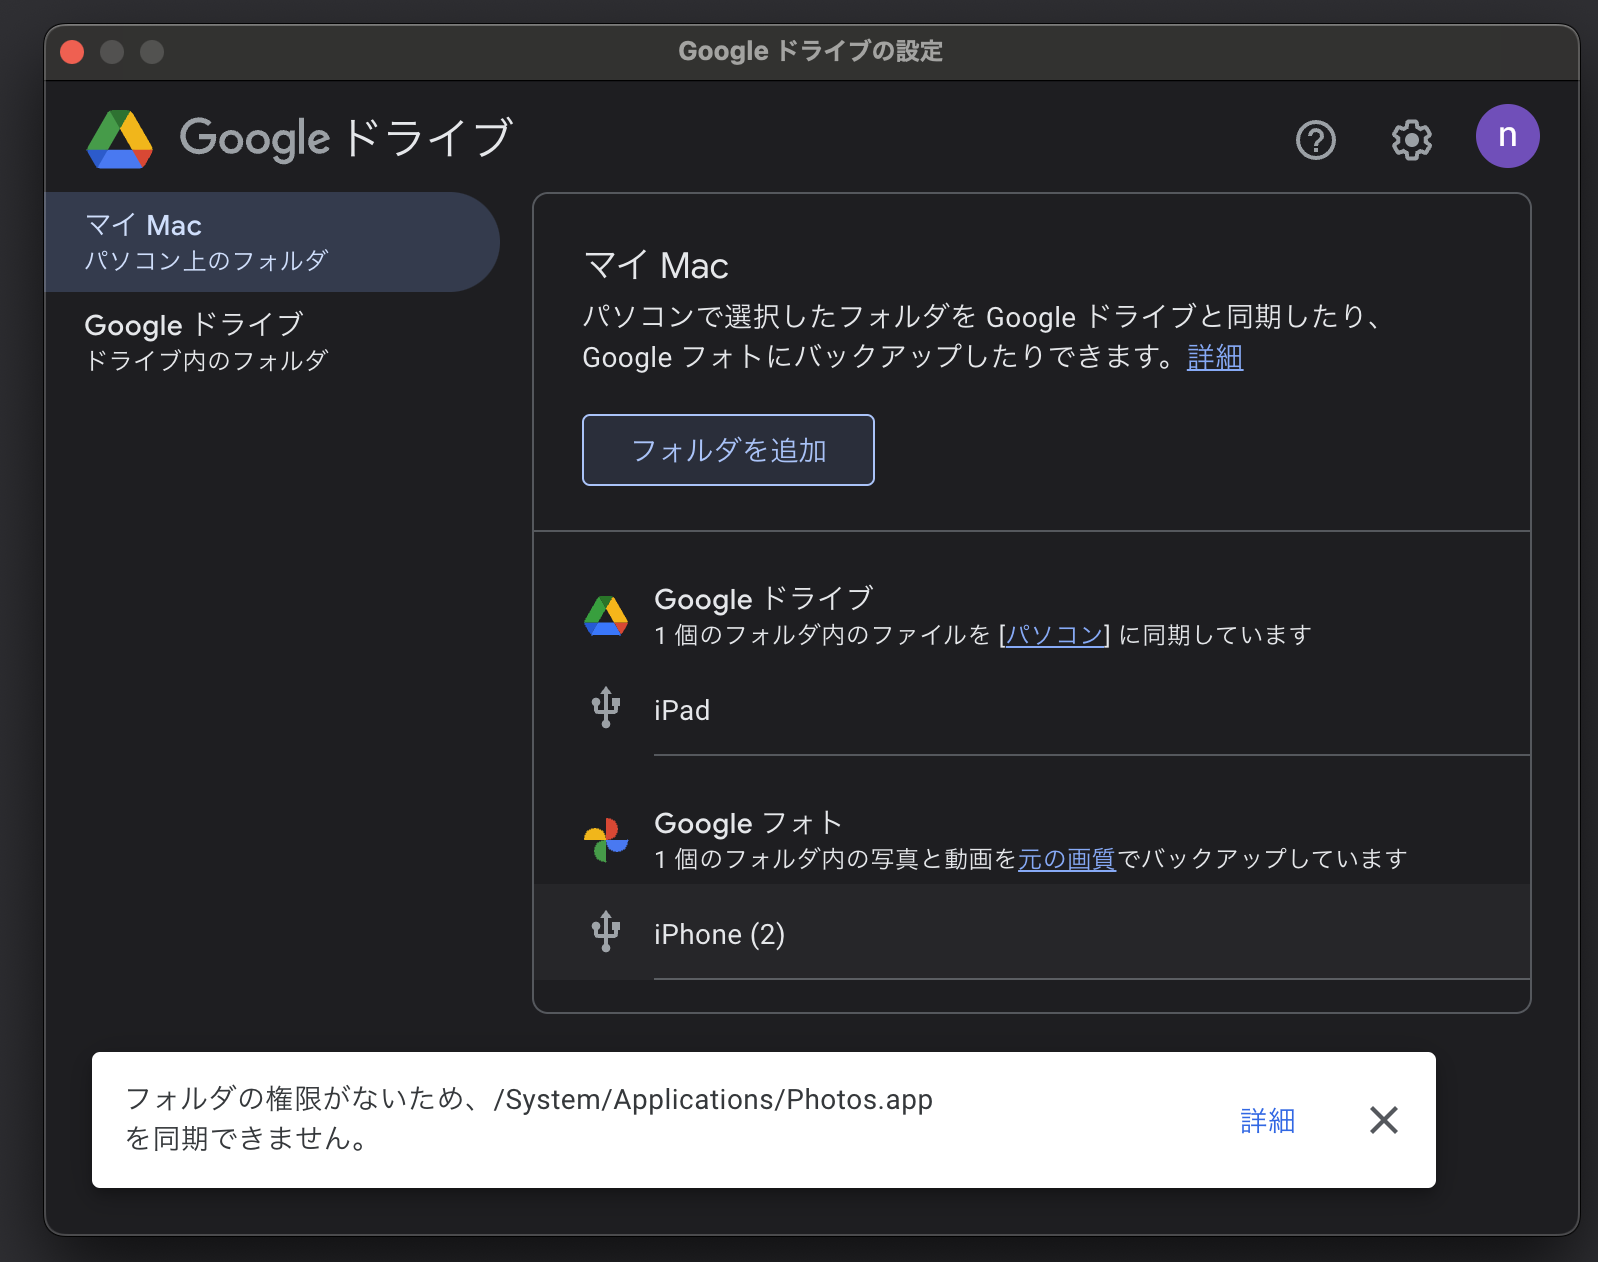This screenshot has height=1262, width=1598.
Task: Open the 詳細 link in マイ Mac description
Action: pos(1215,357)
